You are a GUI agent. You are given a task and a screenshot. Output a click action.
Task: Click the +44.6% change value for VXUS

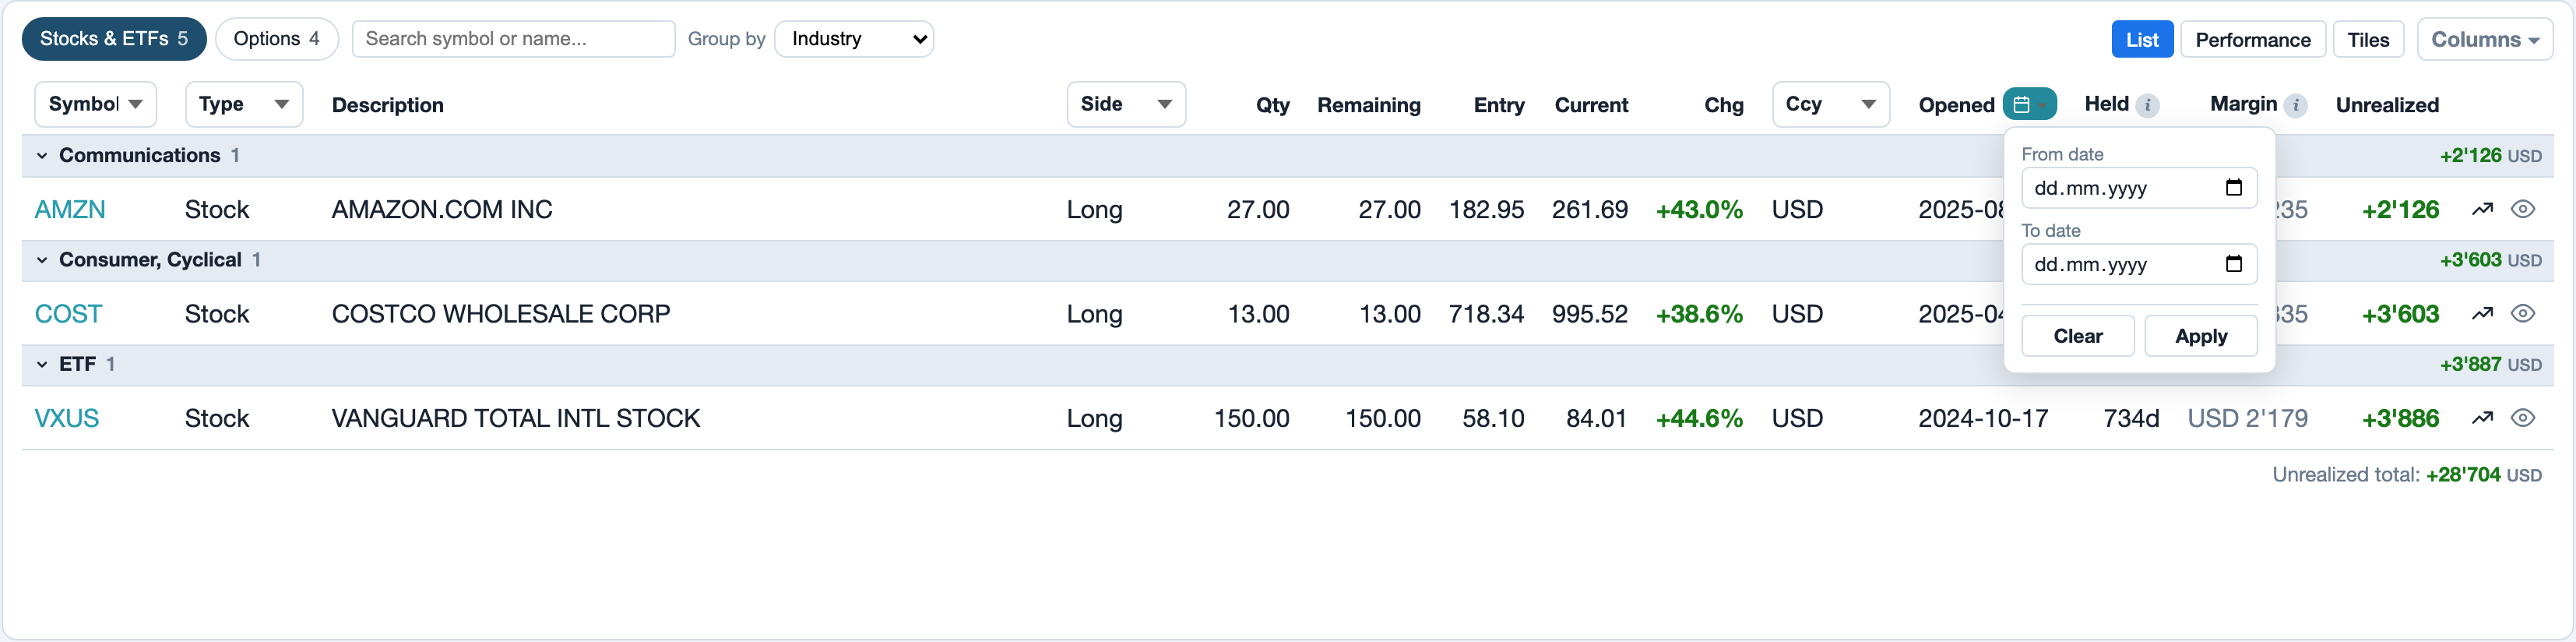click(1699, 418)
